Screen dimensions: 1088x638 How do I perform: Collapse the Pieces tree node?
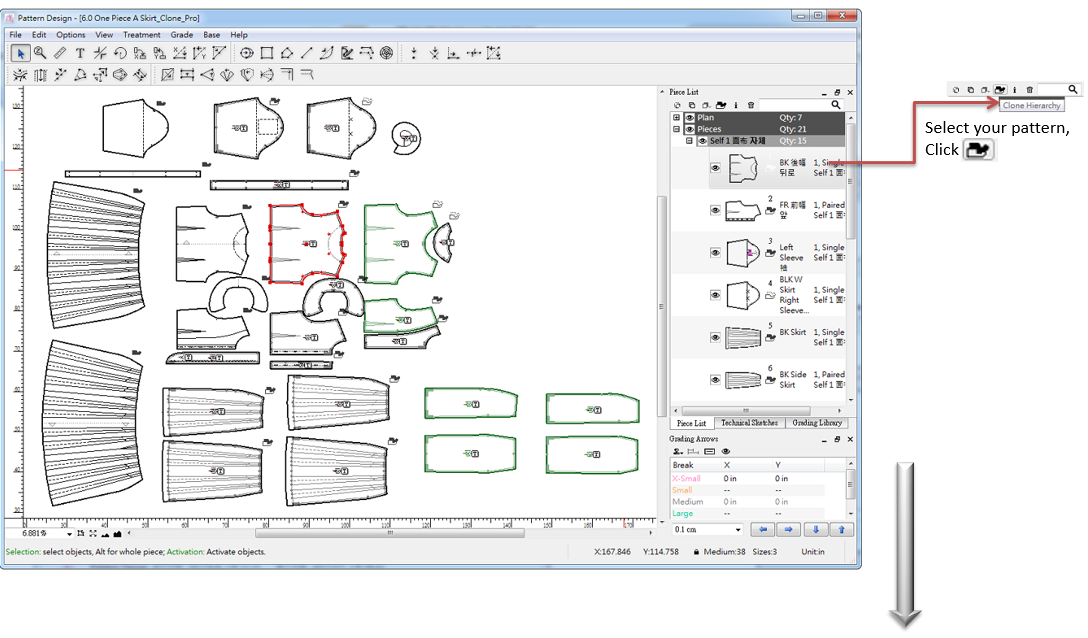677,129
